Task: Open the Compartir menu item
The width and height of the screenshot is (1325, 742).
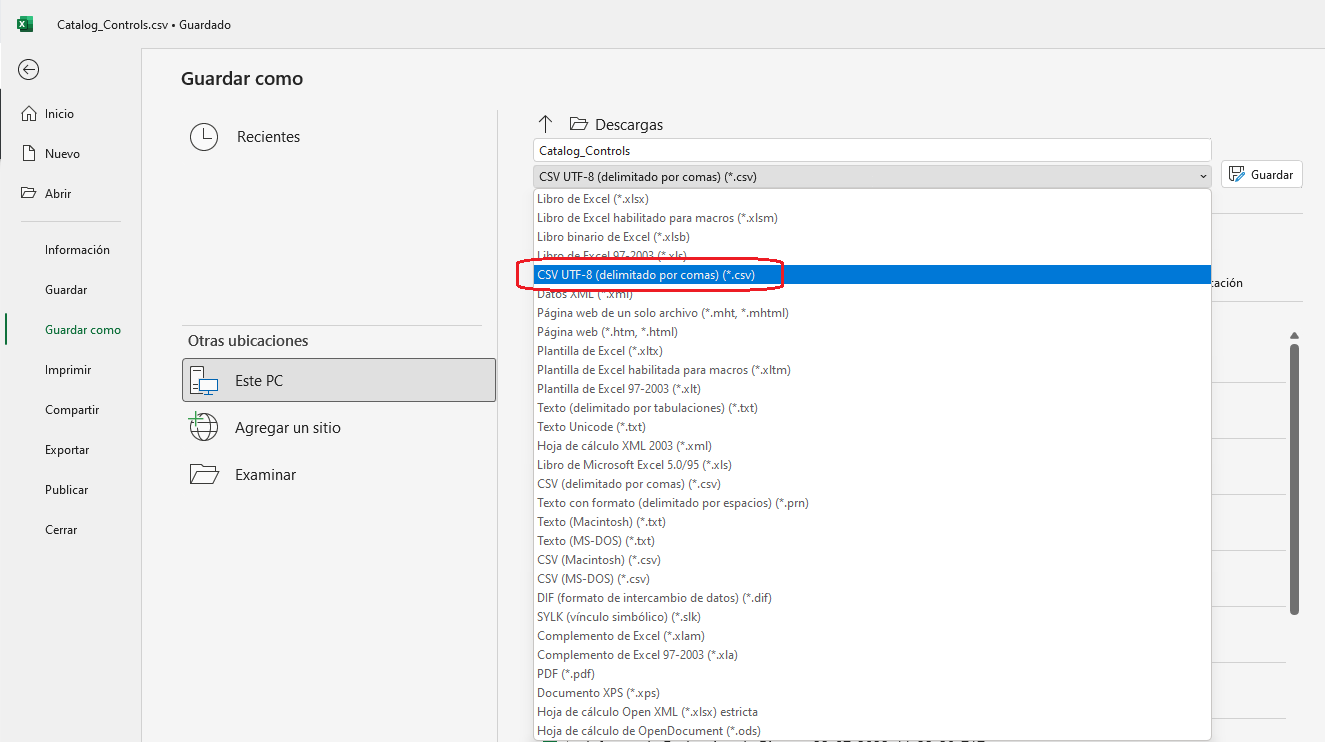Action: click(72, 410)
